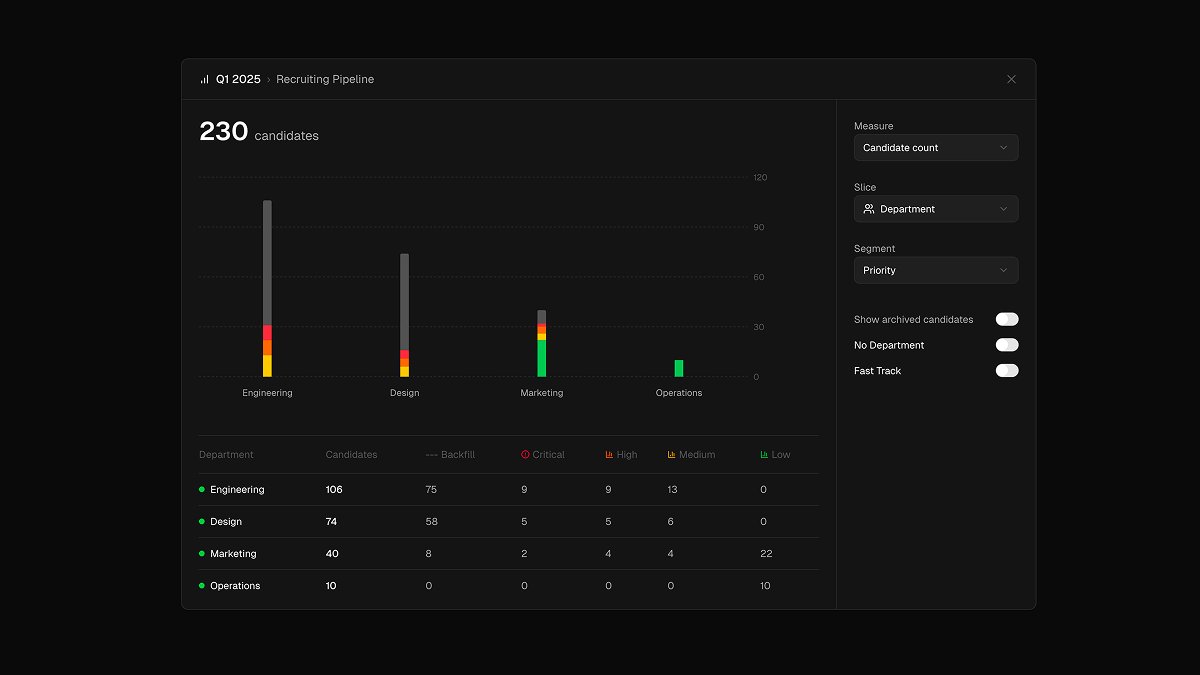The image size is (1200, 675).
Task: Select the Design table row
Action: pos(508,521)
